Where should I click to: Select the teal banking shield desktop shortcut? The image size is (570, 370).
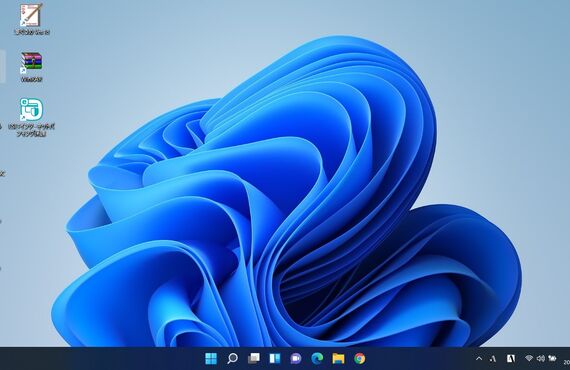click(x=32, y=117)
